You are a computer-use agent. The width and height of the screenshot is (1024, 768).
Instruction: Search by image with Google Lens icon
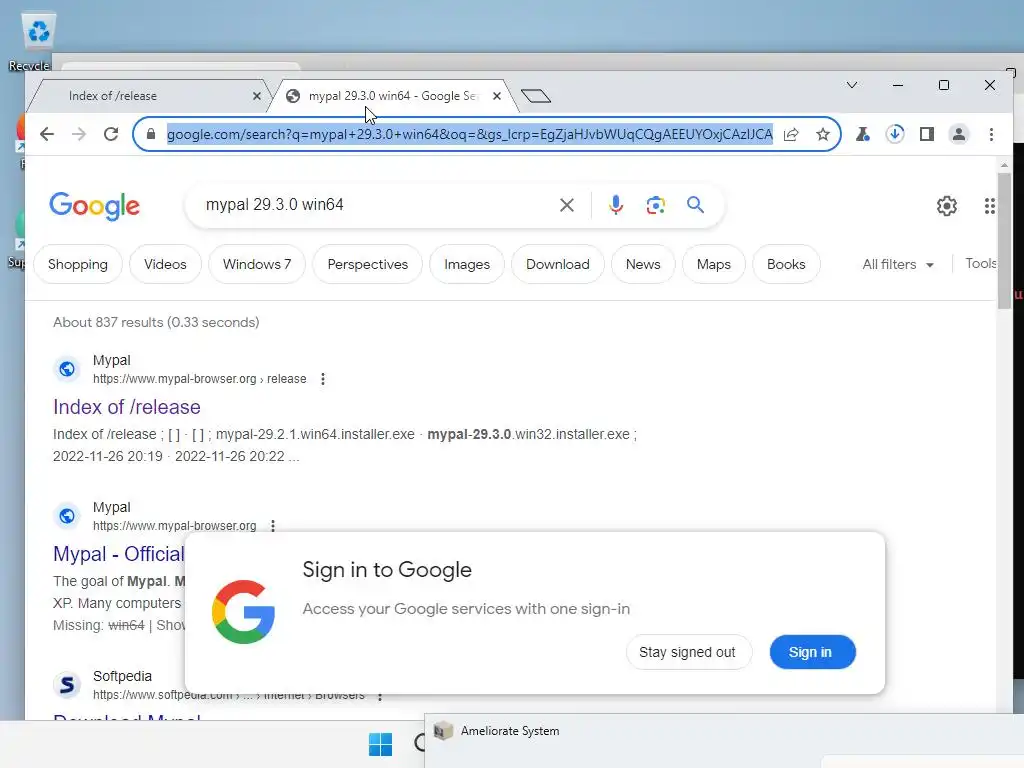click(656, 205)
